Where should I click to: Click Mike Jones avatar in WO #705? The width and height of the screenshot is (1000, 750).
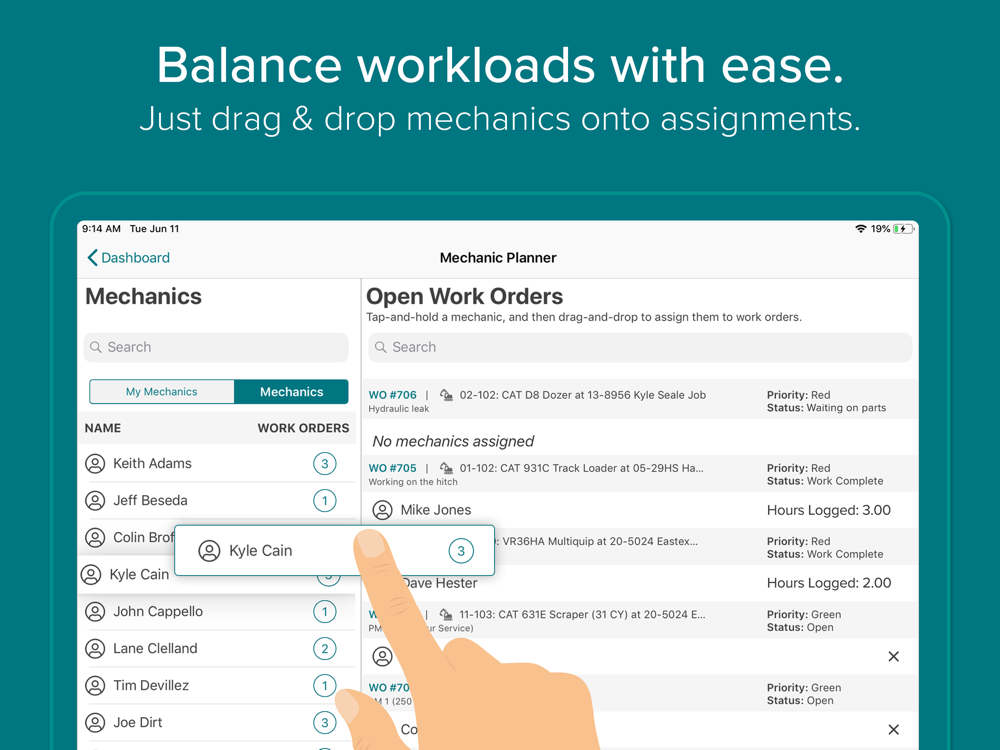(383, 510)
